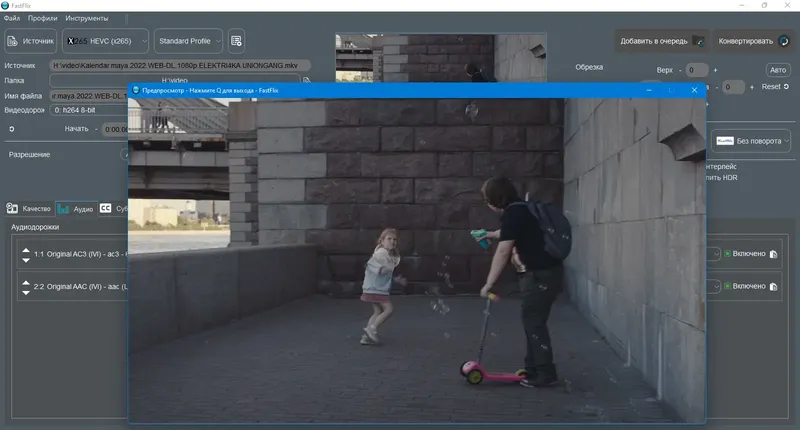The height and width of the screenshot is (430, 800).
Task: Maximize the FastFlix main window
Action: point(764,5)
